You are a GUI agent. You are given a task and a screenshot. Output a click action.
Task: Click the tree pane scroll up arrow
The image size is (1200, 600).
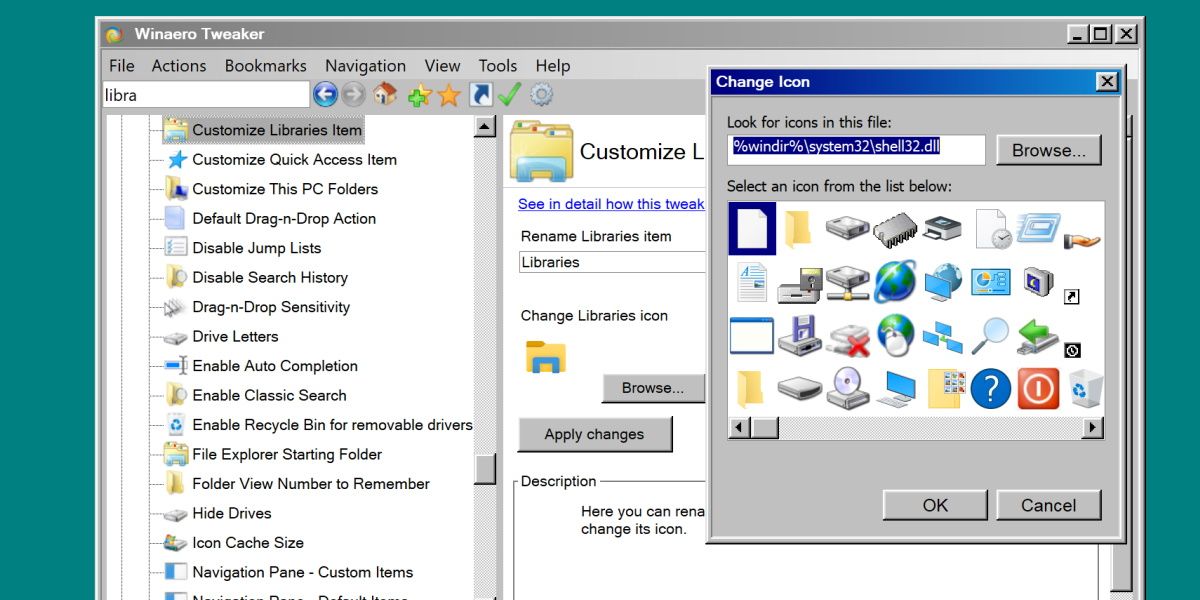pos(485,126)
